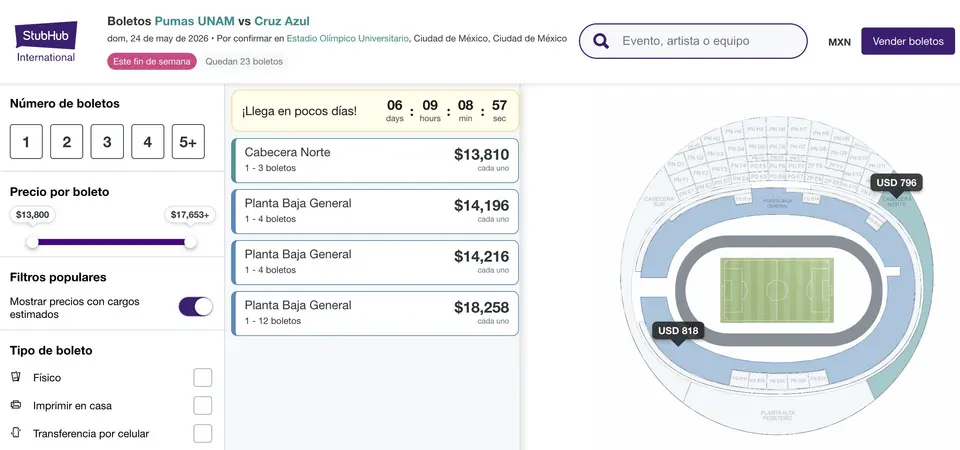Screen dimensions: 960x450
Task: Click the $17,653+ maximum price label
Action: [190, 215]
